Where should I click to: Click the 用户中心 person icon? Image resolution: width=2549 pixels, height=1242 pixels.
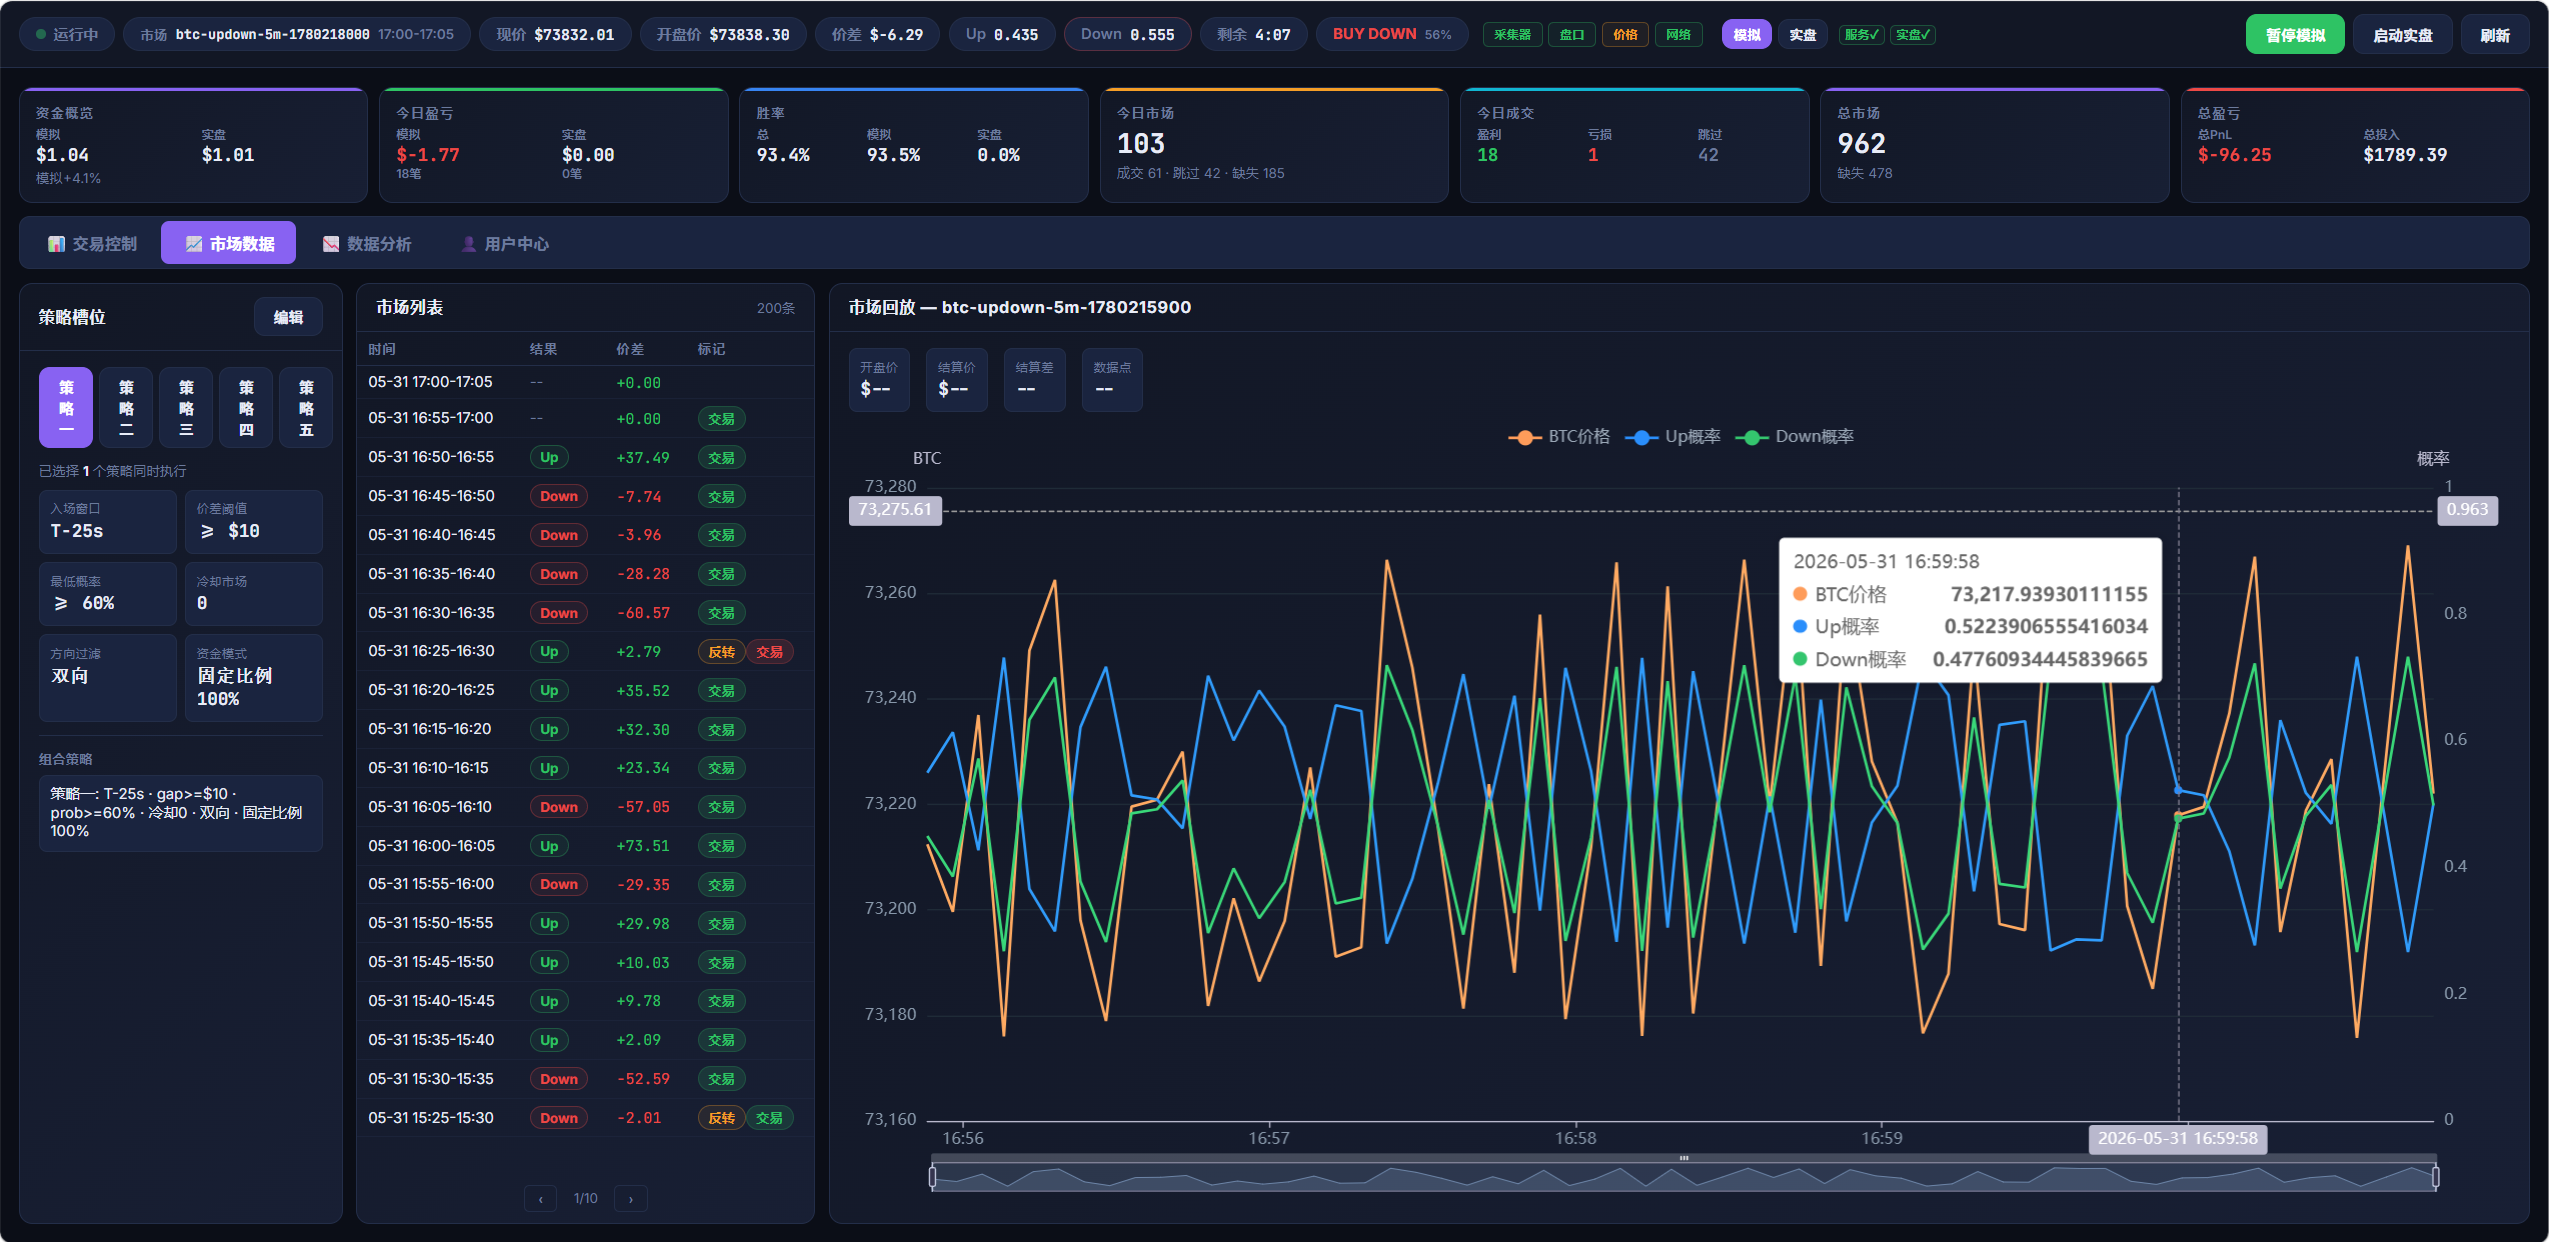pos(468,244)
